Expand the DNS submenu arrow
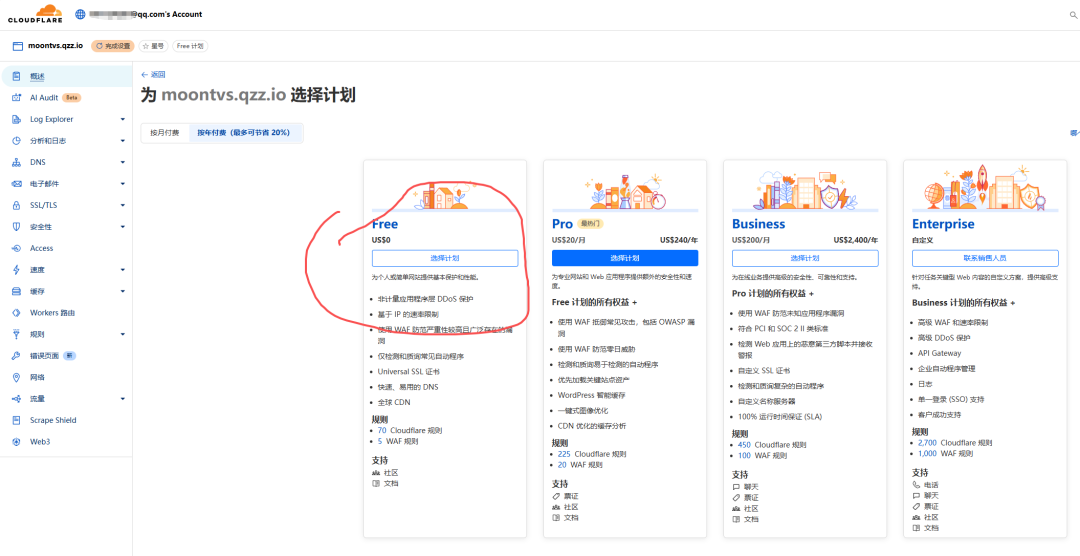Screen dimensions: 1080x556 click(x=123, y=162)
